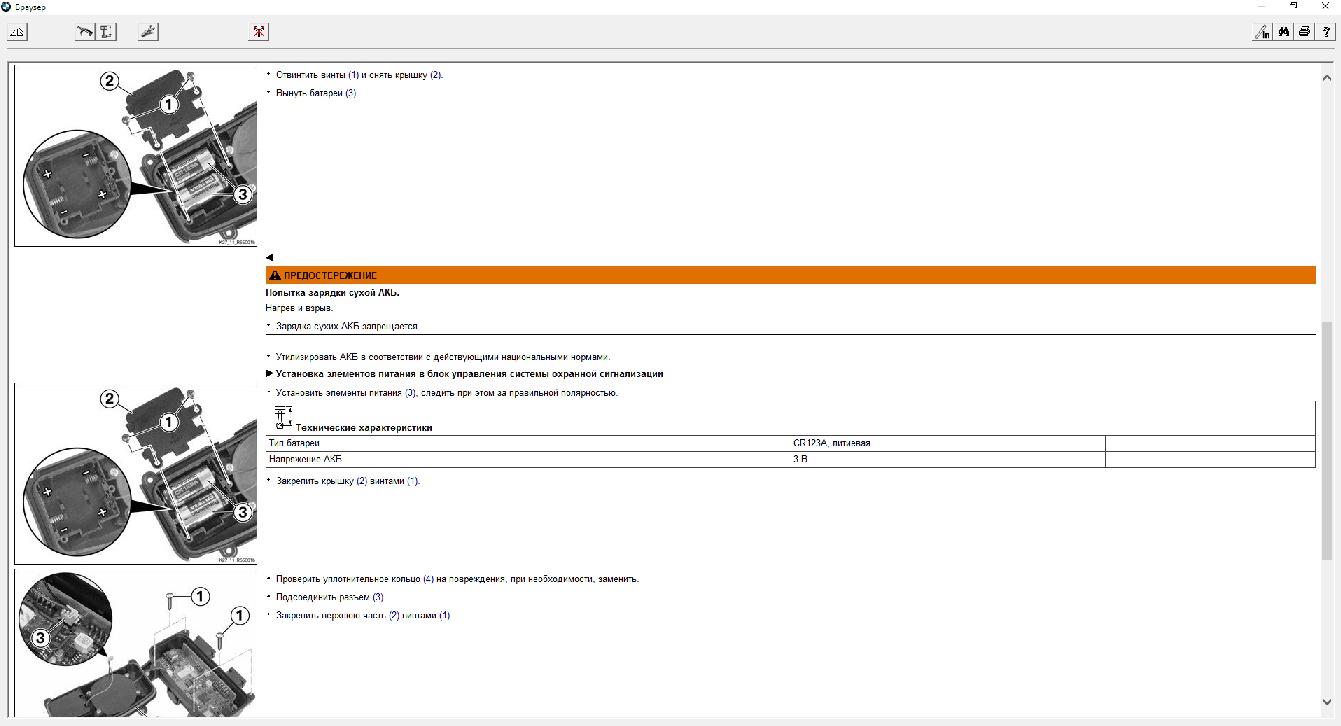The height and width of the screenshot is (726, 1341).
Task: Click the BMW logo in title bar
Action: point(6,6)
